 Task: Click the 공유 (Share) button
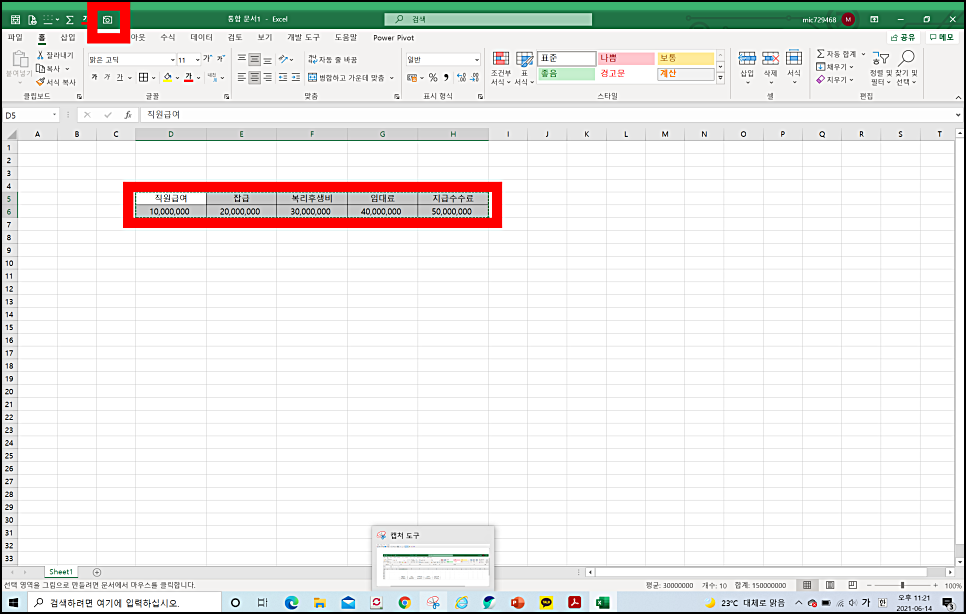[903, 38]
